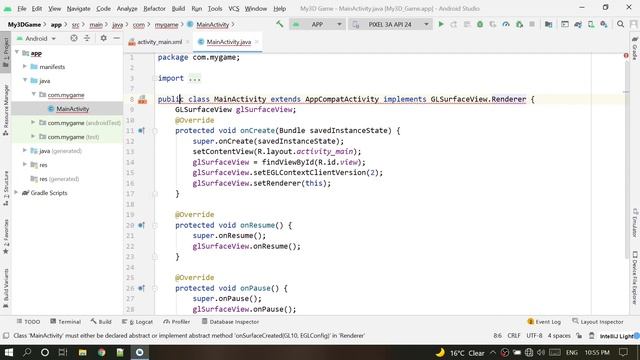Open the Emulator side panel
The height and width of the screenshot is (360, 640).
(635, 222)
